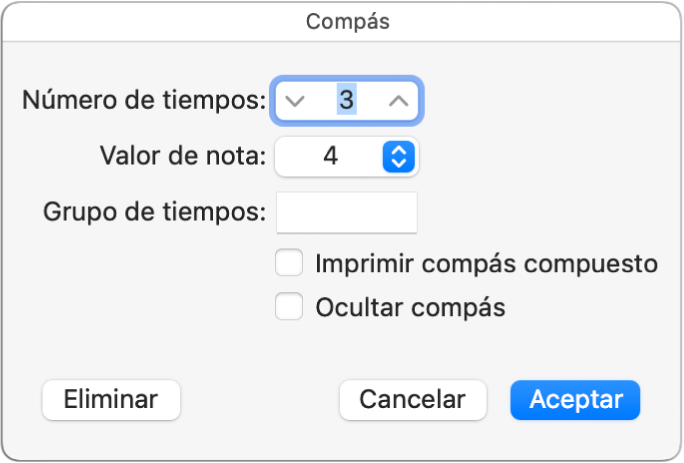Click the 'Imprimir compás compuesto' label text

point(486,264)
